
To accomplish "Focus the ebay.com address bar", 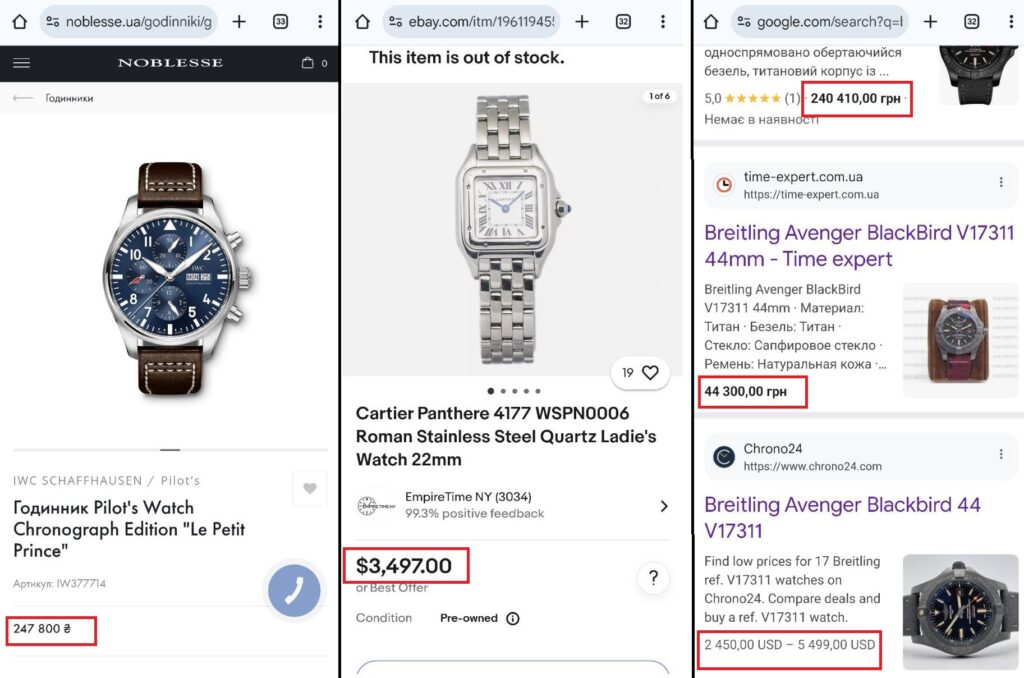I will pyautogui.click(x=472, y=21).
